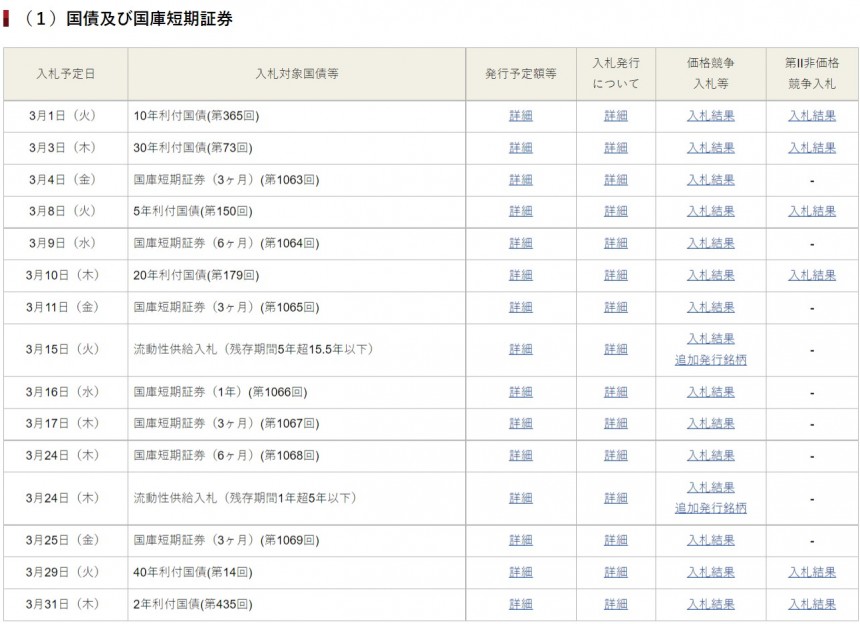860x624 pixels.
Task: Open 発行予定額等 詳細 for 国庫短期証券(第1067回)
Action: (x=520, y=424)
